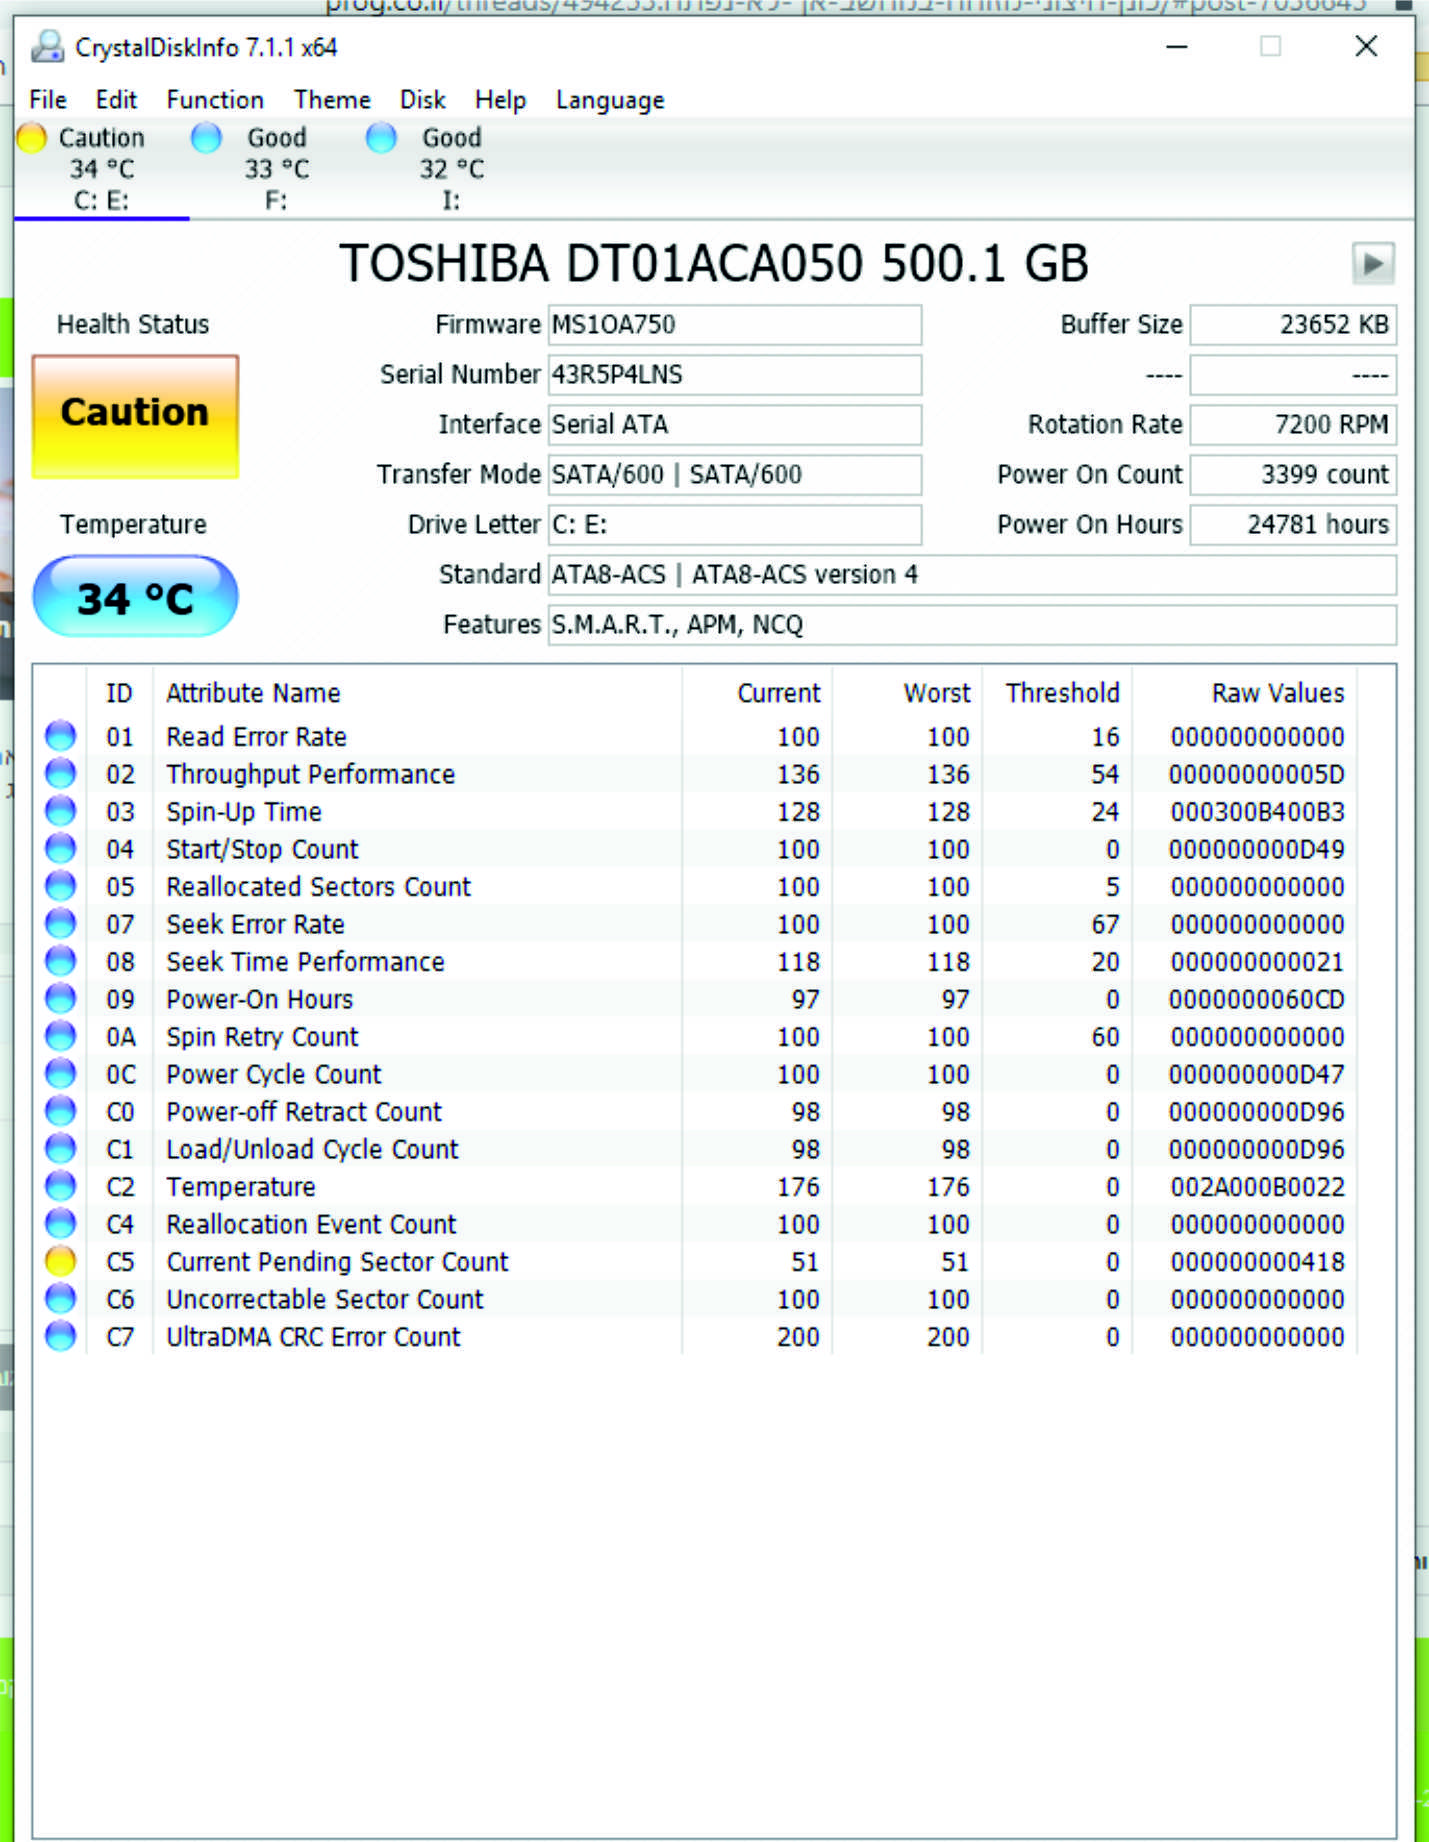Image resolution: width=1429 pixels, height=1842 pixels.
Task: Click the Features field S.M.A.R.T., APM, NCQ
Action: click(972, 625)
